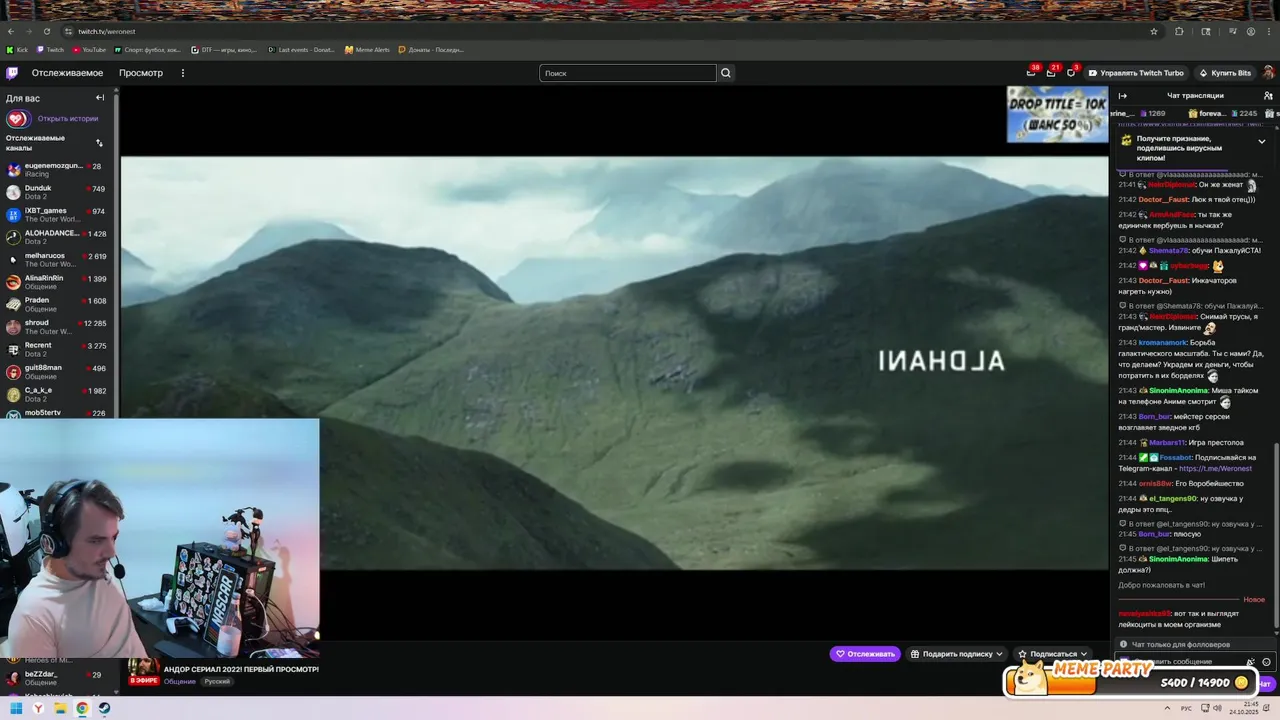Open the Twitch home logo
Screen dimensions: 1280x720
pos(12,73)
